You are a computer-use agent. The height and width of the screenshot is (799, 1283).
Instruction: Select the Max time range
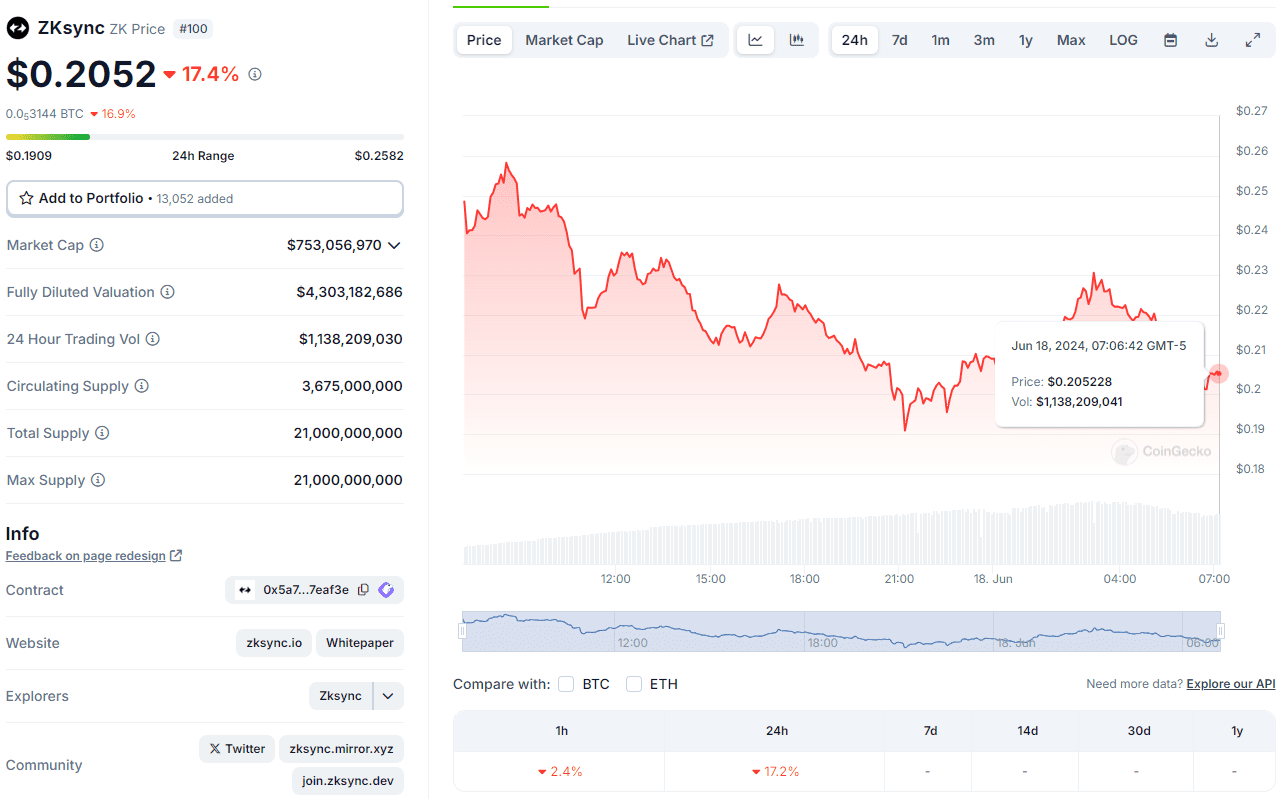[1071, 40]
